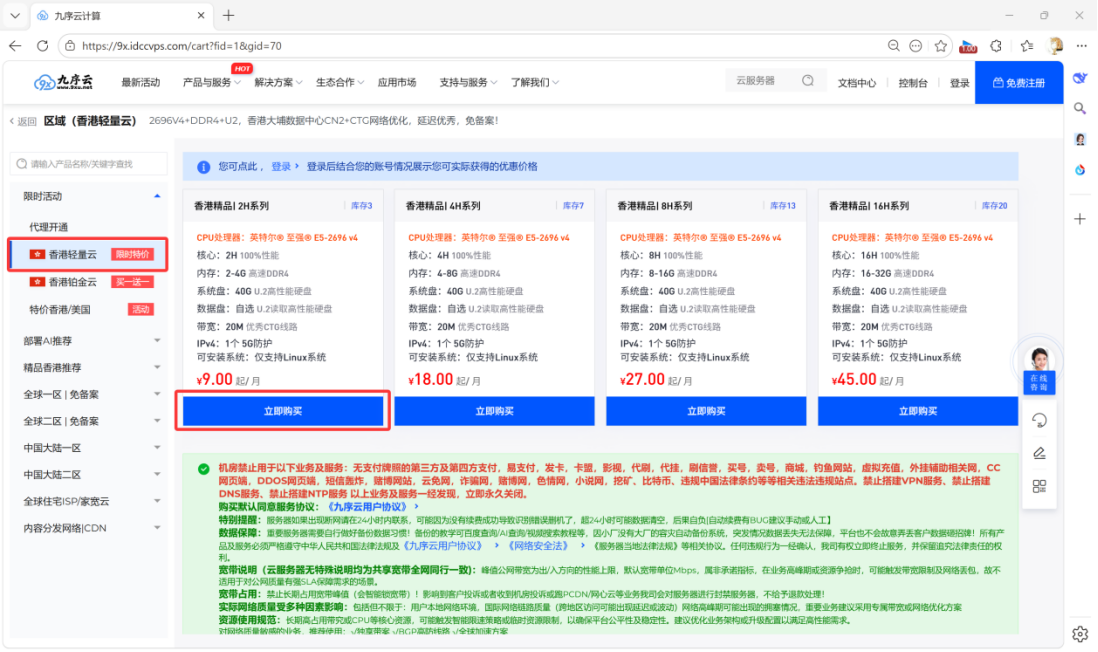Buy the 香港精品 2H系列 plan
This screenshot has height=652, width=1098.
[283, 411]
